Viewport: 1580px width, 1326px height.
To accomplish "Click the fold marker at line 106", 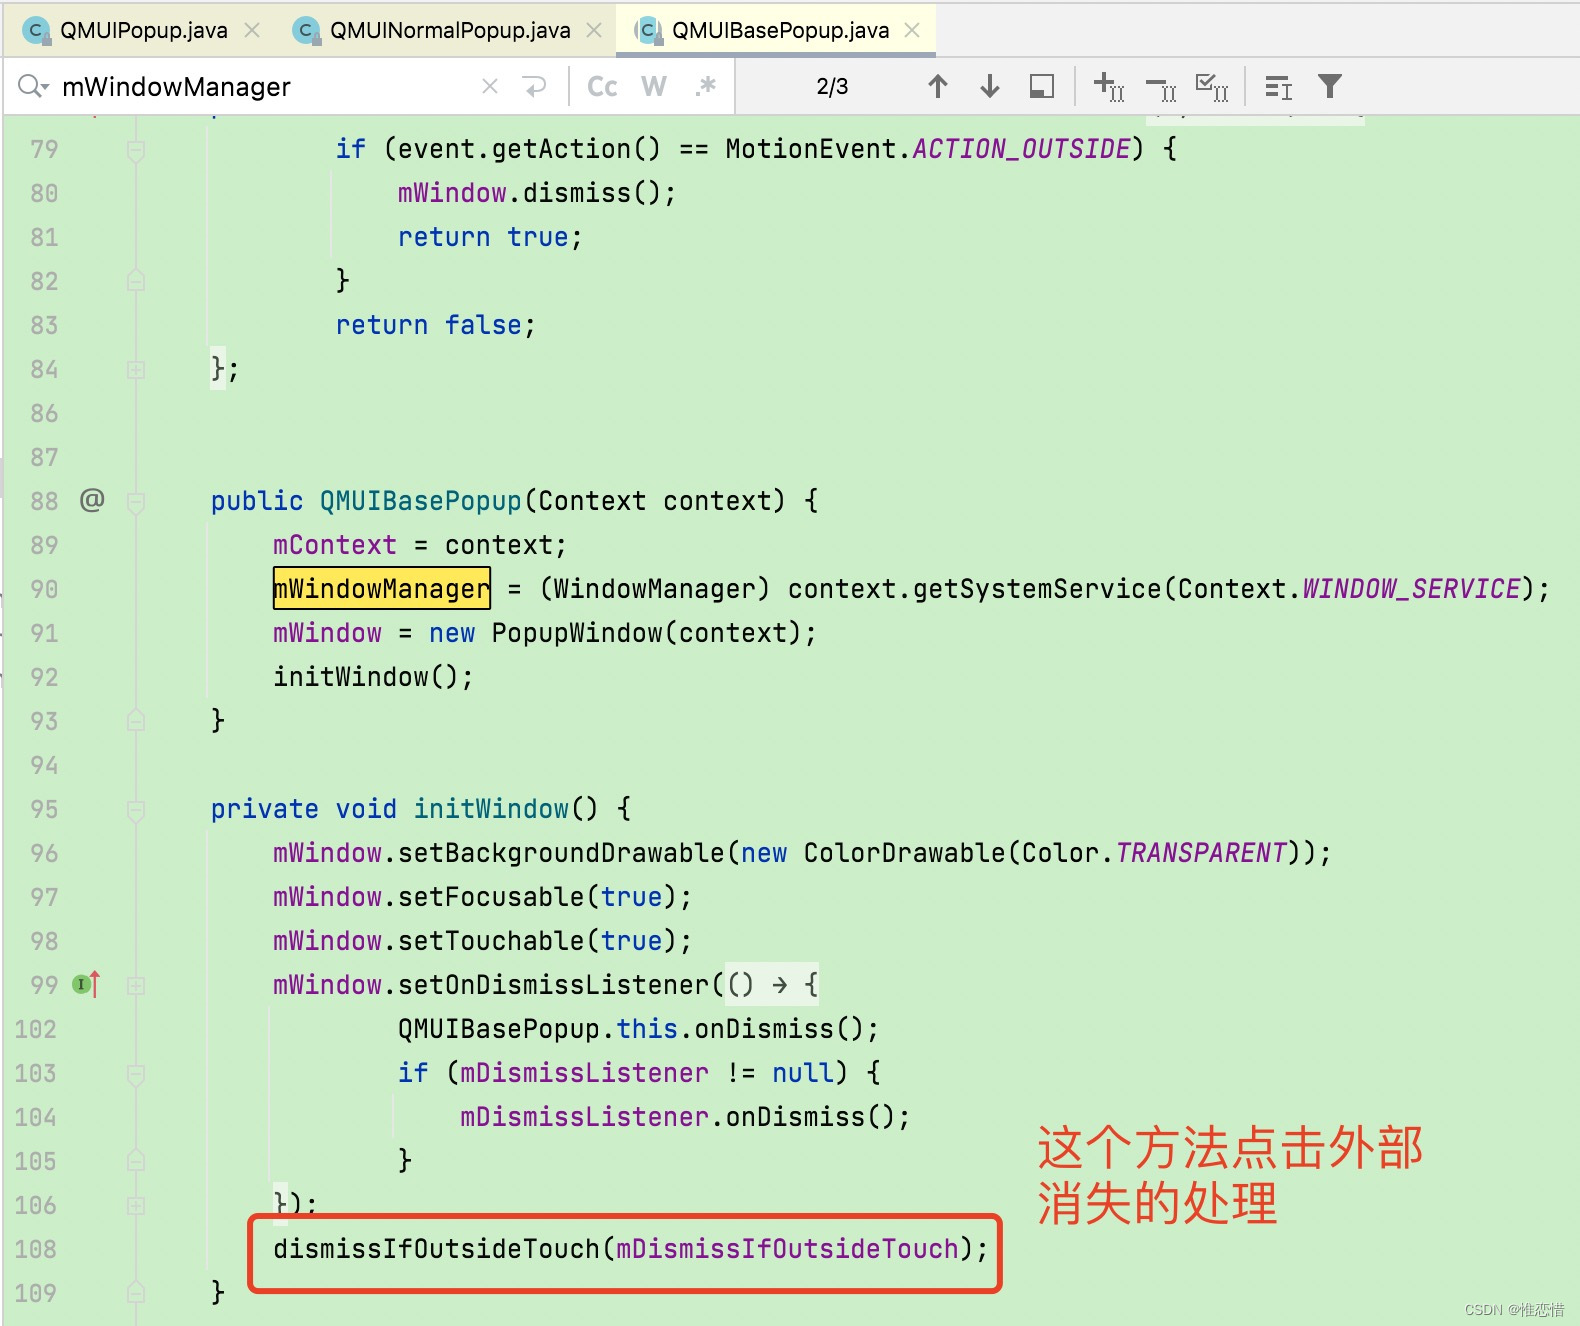I will 136,1205.
